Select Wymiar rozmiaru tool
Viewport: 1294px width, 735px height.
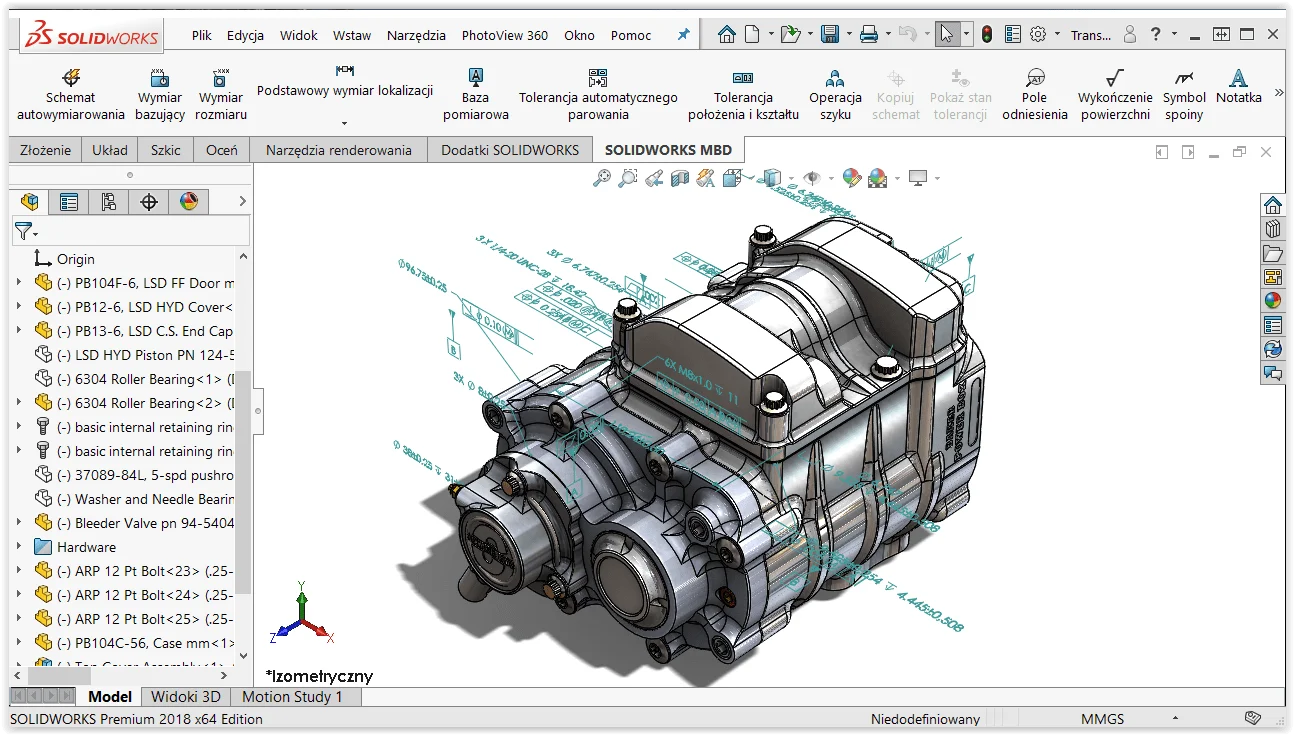coord(221,94)
